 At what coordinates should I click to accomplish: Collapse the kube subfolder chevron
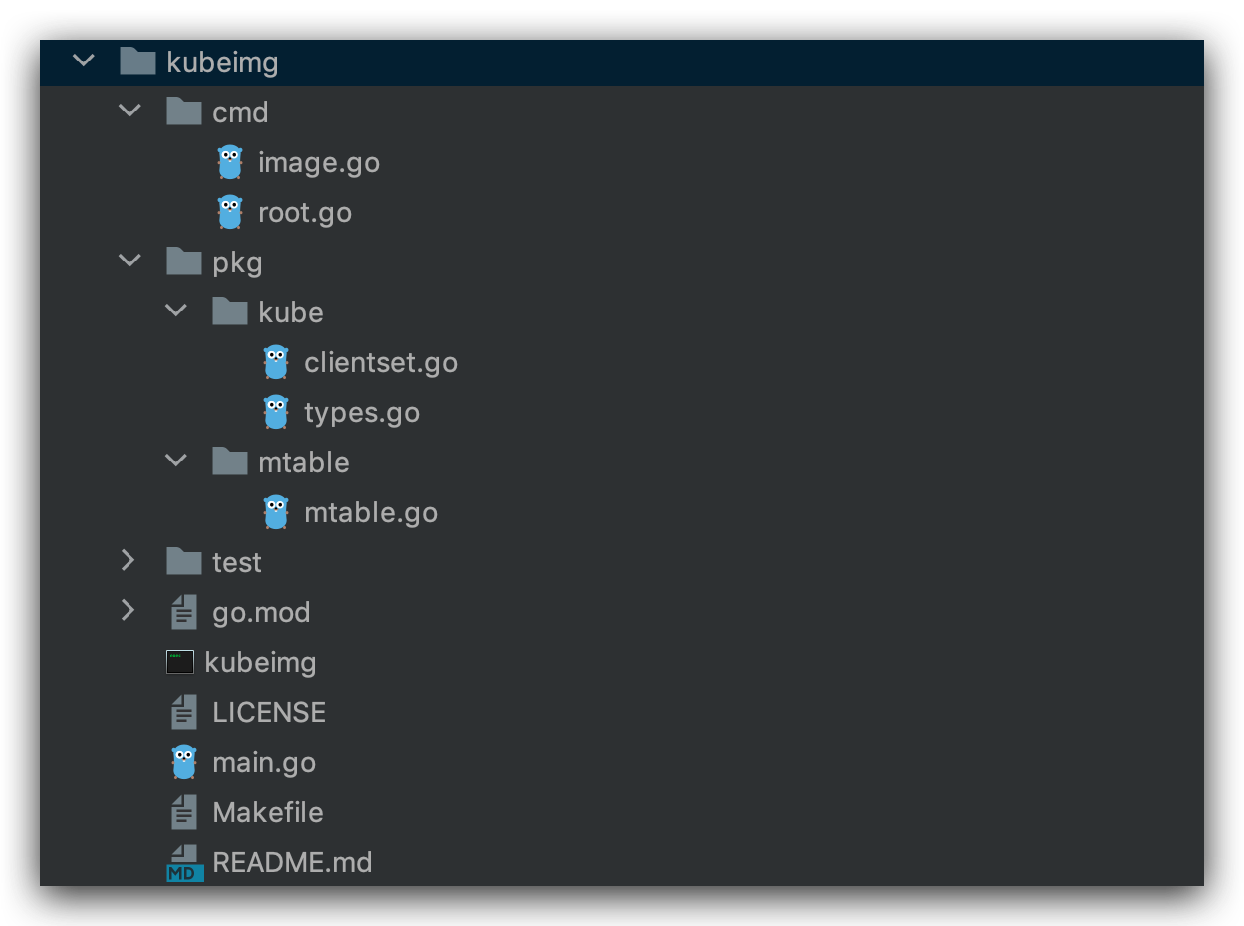[176, 311]
